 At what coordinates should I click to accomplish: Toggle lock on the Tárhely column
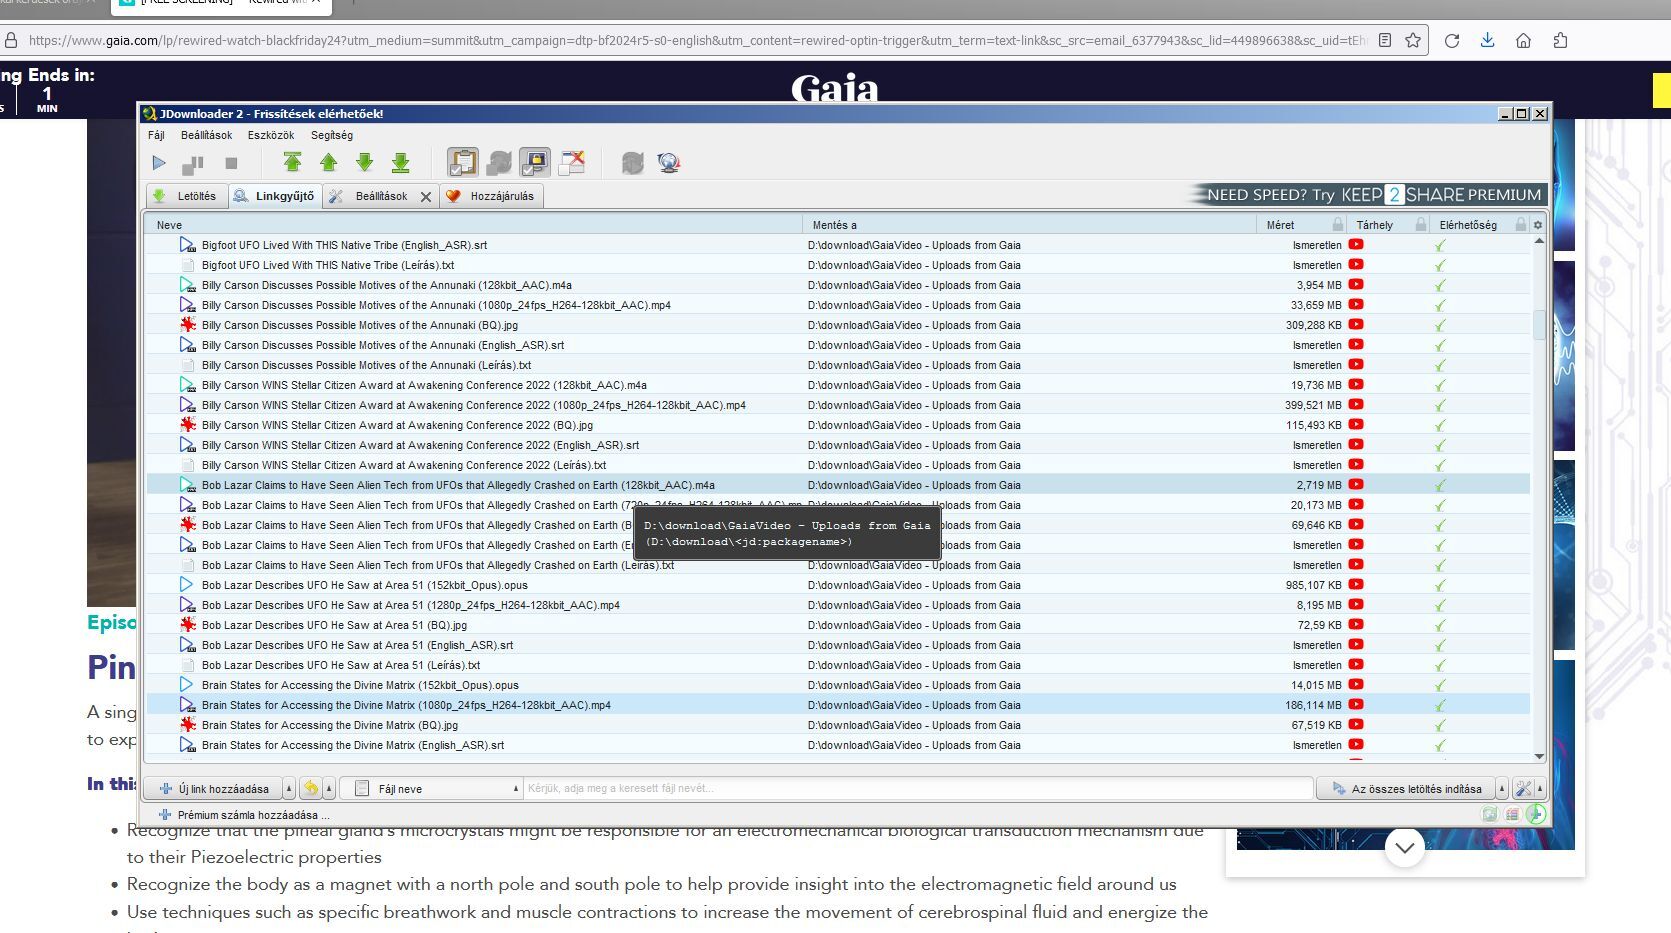(1421, 225)
